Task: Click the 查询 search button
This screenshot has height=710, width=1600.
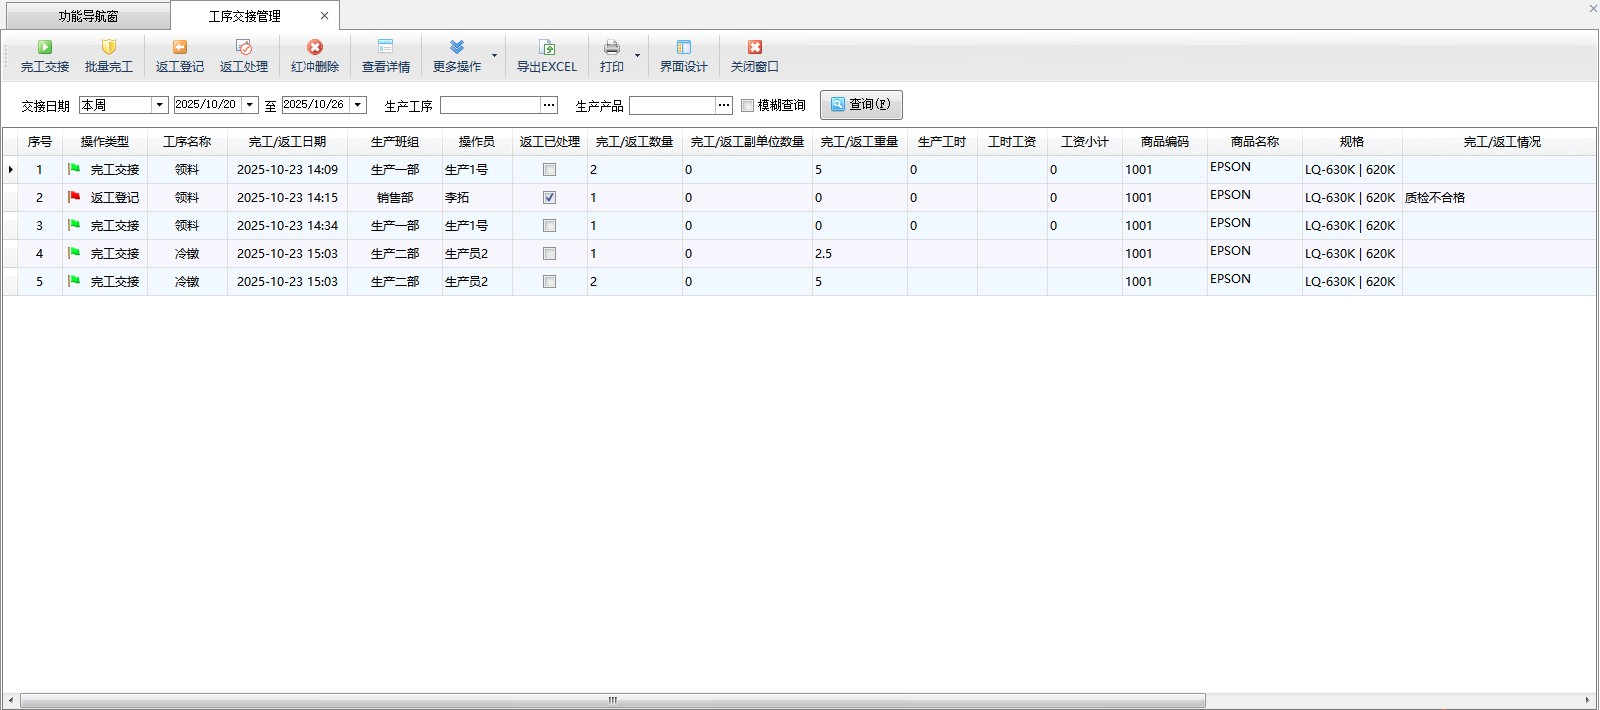Action: tap(861, 105)
